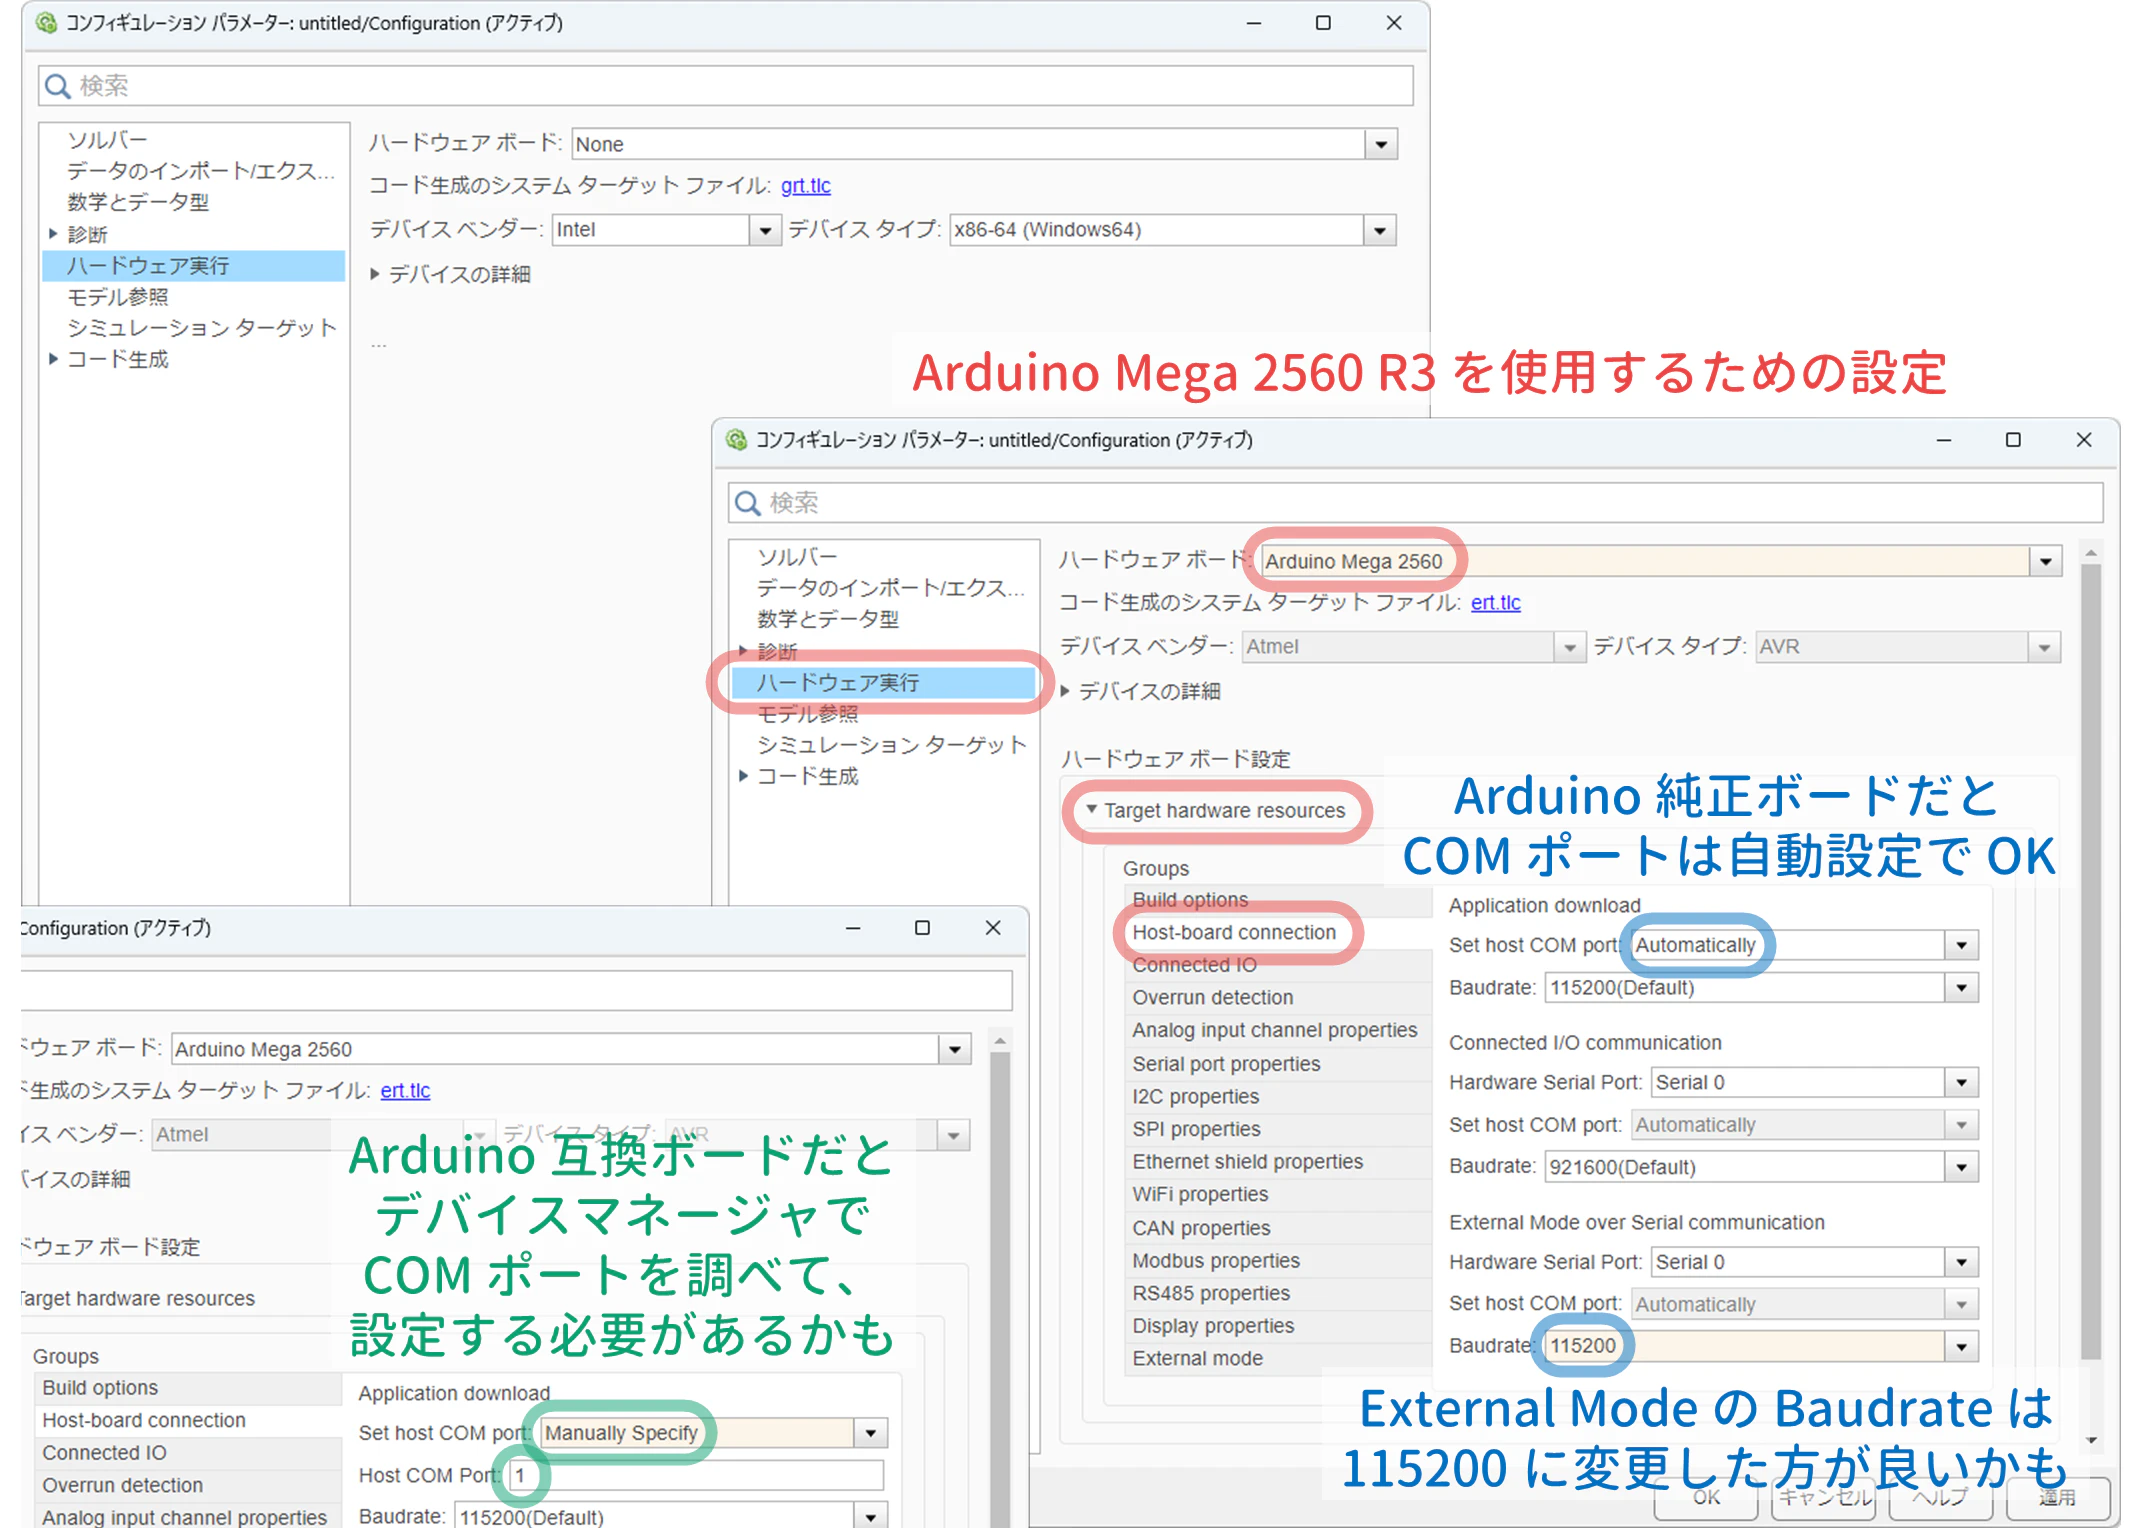Open the 921600(Default) Baudrate dropdown
Image resolution: width=2142 pixels, height=1531 pixels.
tap(1961, 1167)
